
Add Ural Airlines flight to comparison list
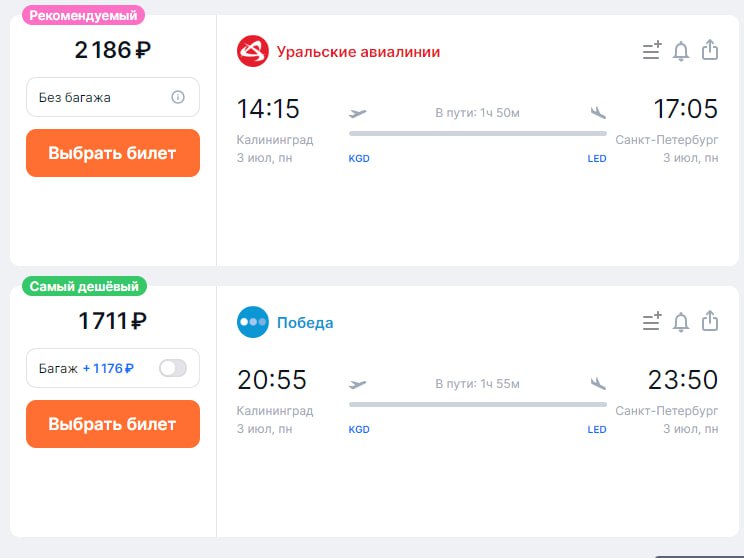click(651, 51)
